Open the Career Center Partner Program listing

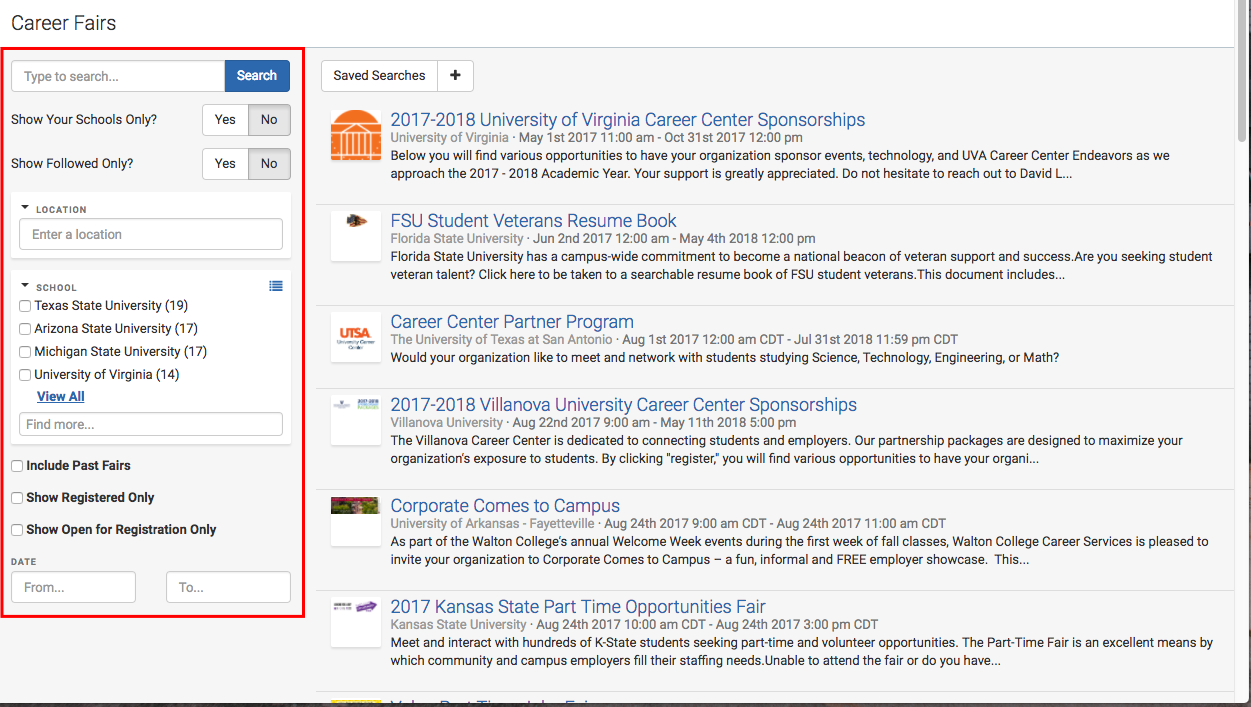tap(512, 322)
